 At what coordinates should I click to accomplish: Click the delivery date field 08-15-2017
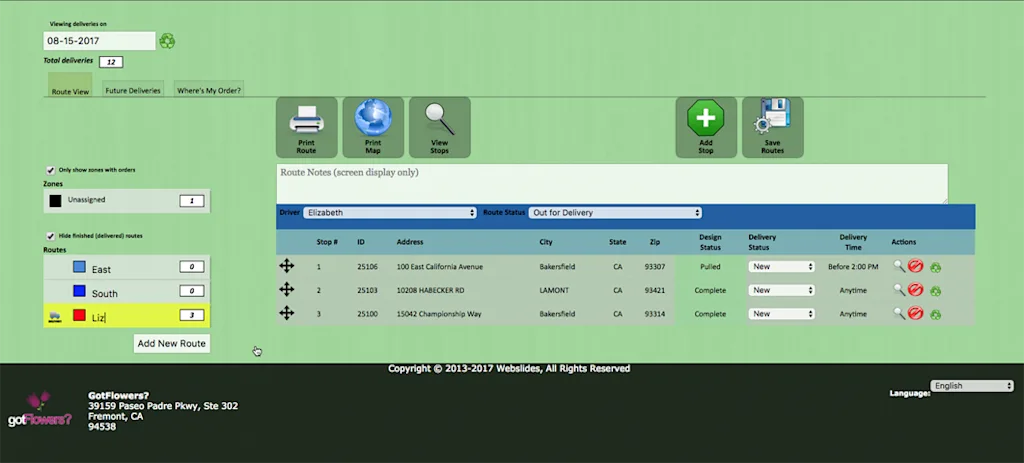tap(100, 40)
